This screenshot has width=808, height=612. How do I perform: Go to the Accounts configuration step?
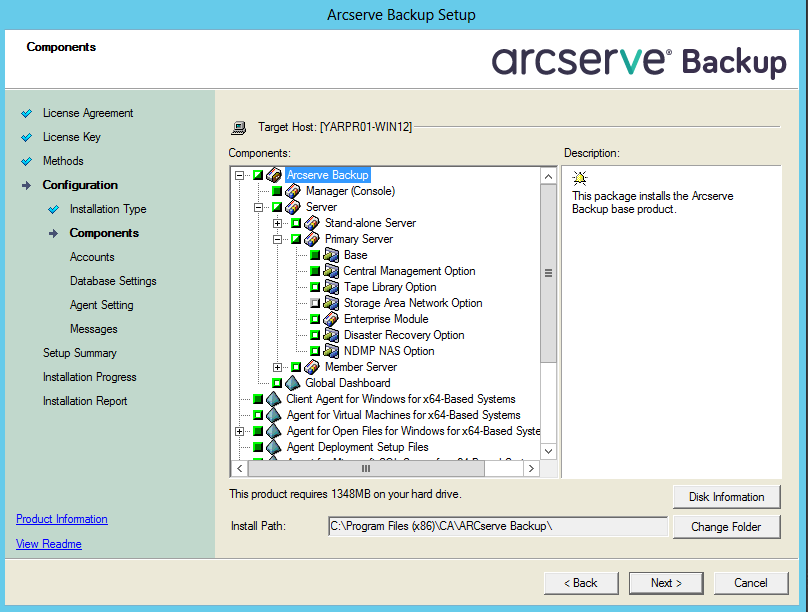point(91,257)
